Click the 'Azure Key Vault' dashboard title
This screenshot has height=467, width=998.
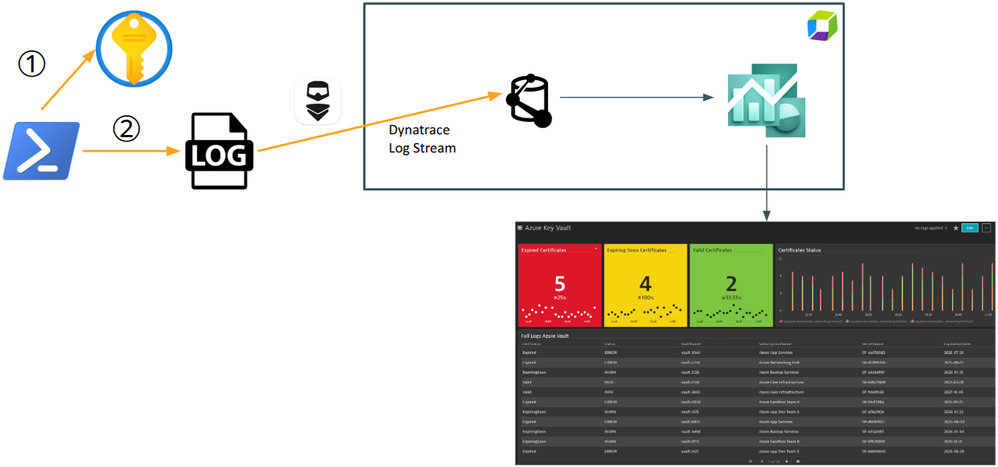[x=548, y=228]
